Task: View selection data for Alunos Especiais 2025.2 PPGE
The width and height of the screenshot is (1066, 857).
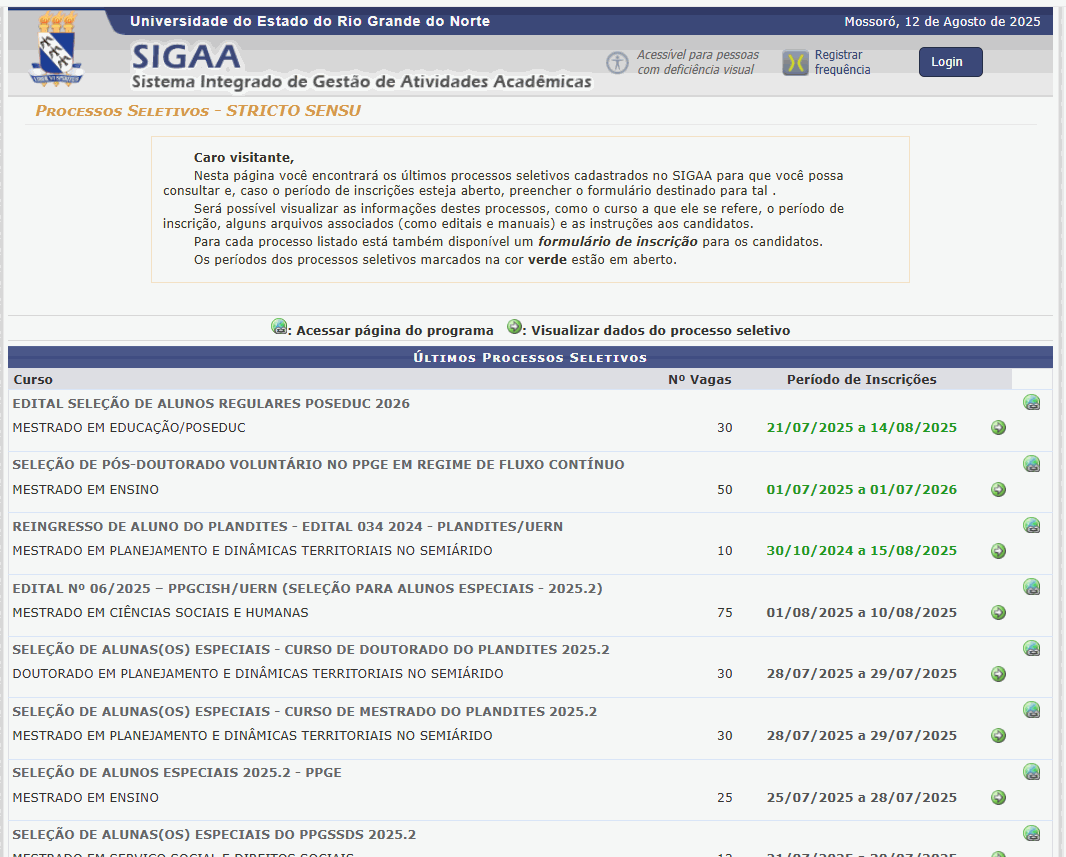Action: [998, 798]
